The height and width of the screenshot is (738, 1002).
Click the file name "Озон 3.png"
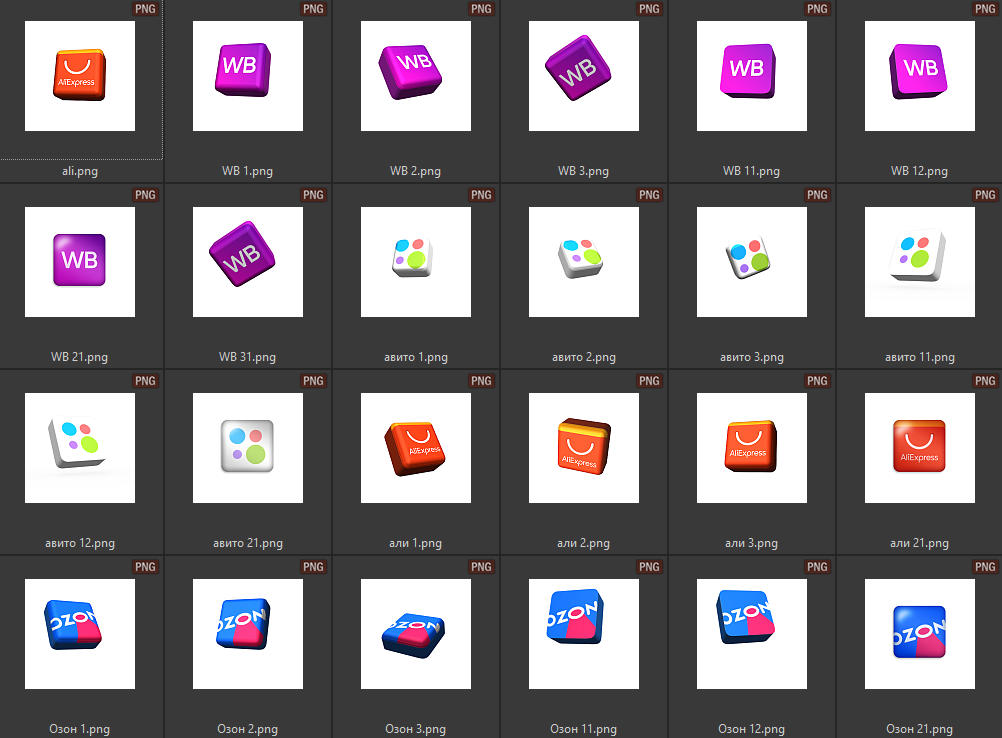(x=416, y=729)
